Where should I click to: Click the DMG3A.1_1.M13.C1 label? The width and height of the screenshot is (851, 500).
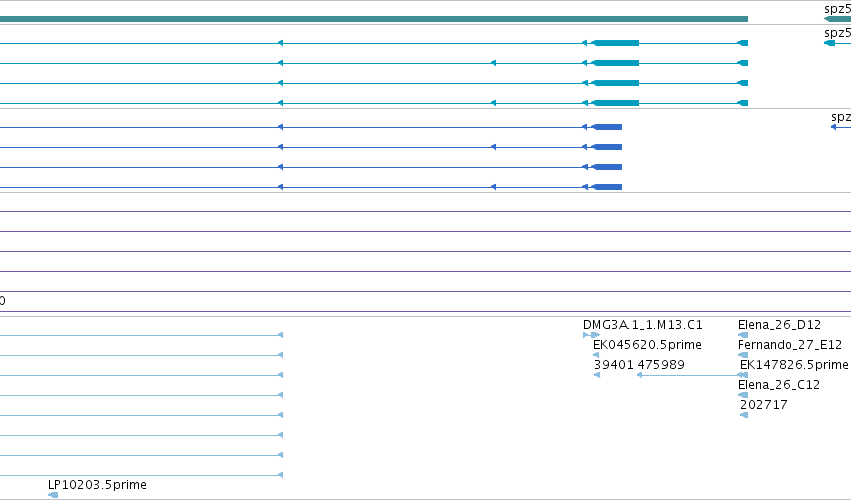pyautogui.click(x=643, y=325)
